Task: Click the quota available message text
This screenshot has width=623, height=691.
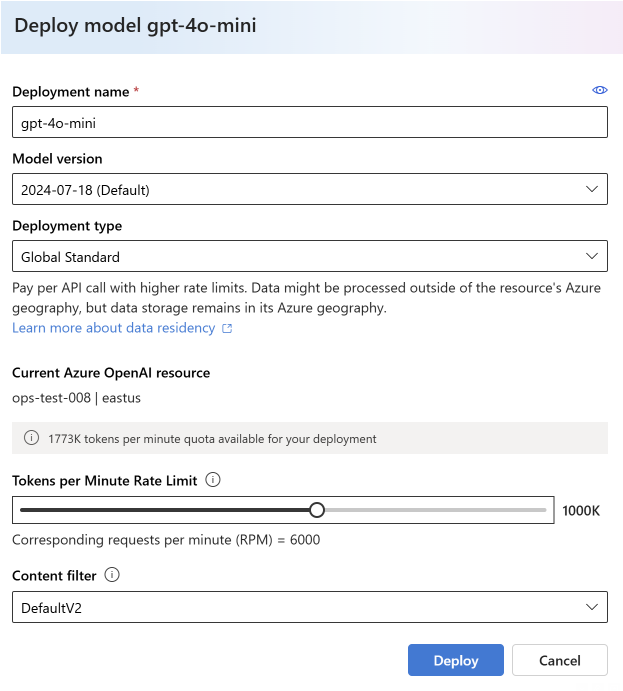Action: (x=212, y=438)
